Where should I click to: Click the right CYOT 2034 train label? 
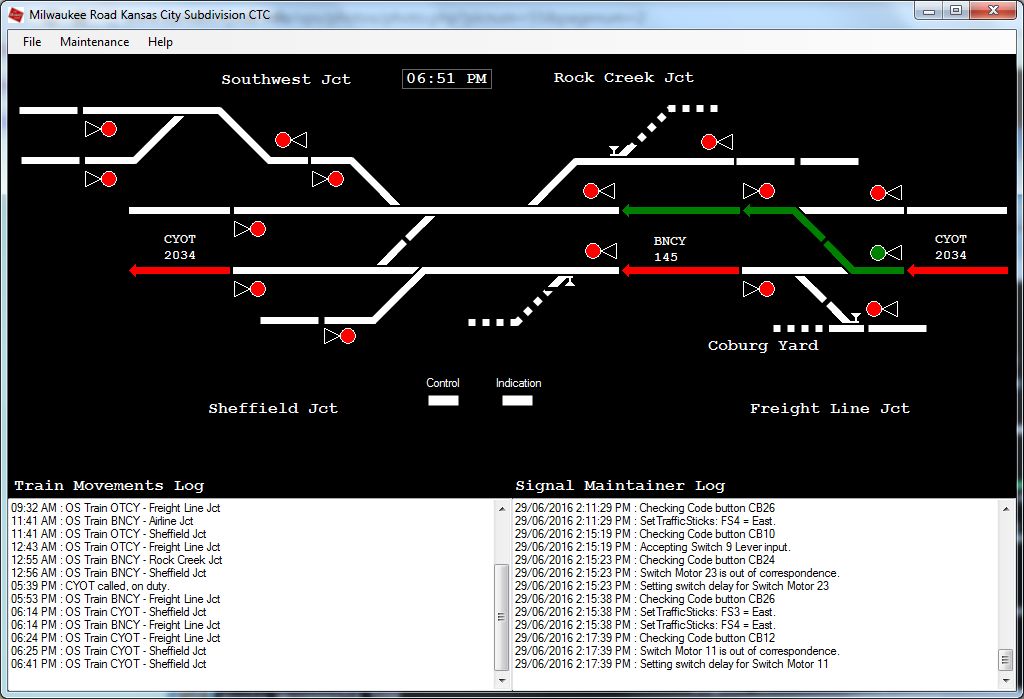click(x=950, y=247)
